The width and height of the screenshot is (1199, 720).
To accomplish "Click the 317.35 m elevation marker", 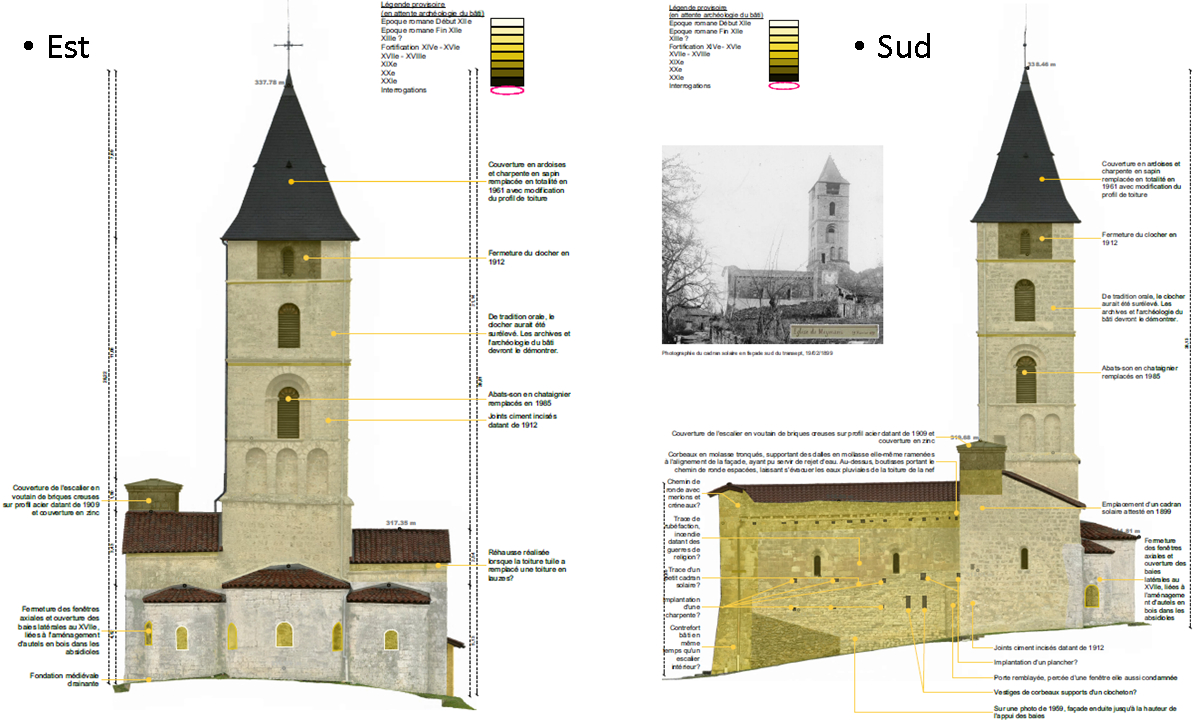I will point(402,523).
